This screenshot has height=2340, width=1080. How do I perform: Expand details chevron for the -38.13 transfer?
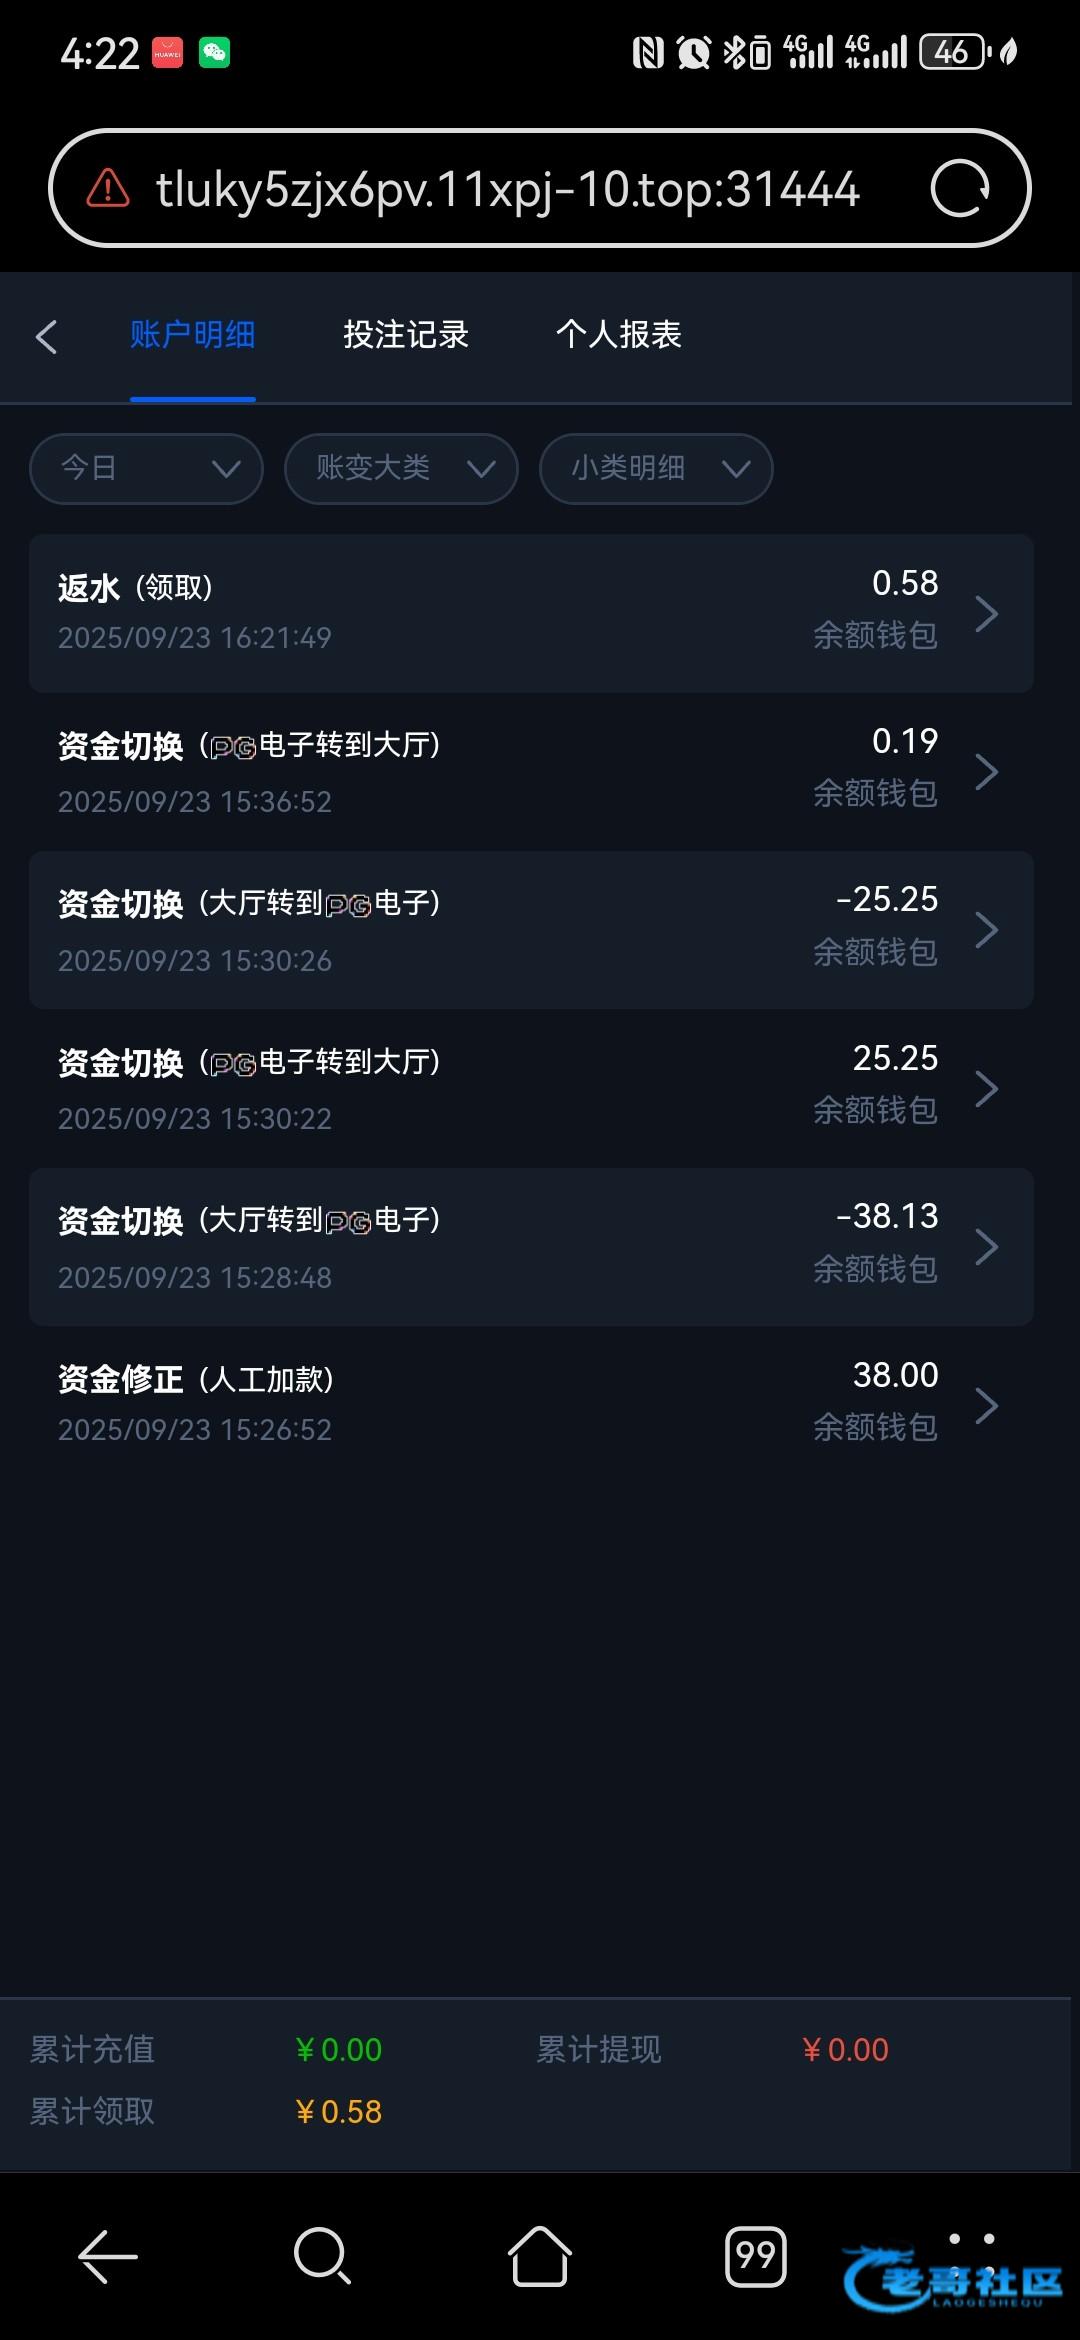click(x=986, y=1247)
